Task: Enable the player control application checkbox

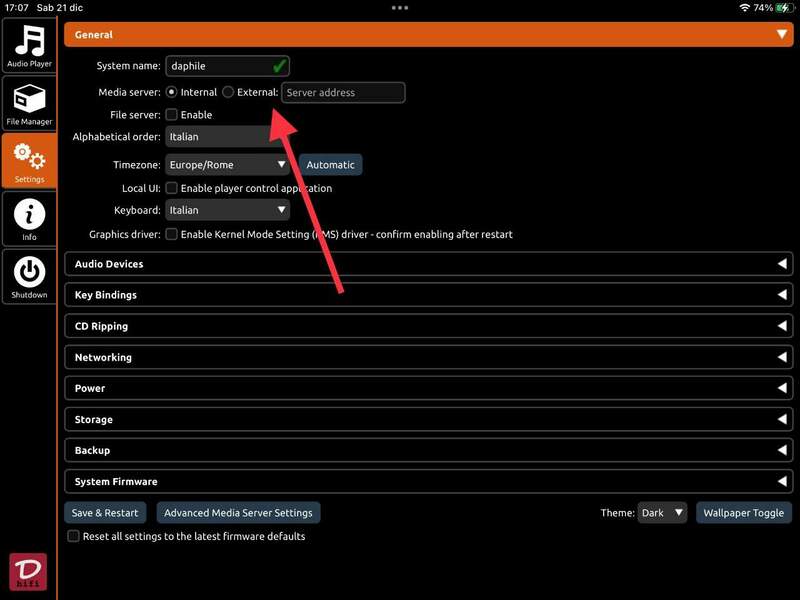Action: click(x=172, y=188)
